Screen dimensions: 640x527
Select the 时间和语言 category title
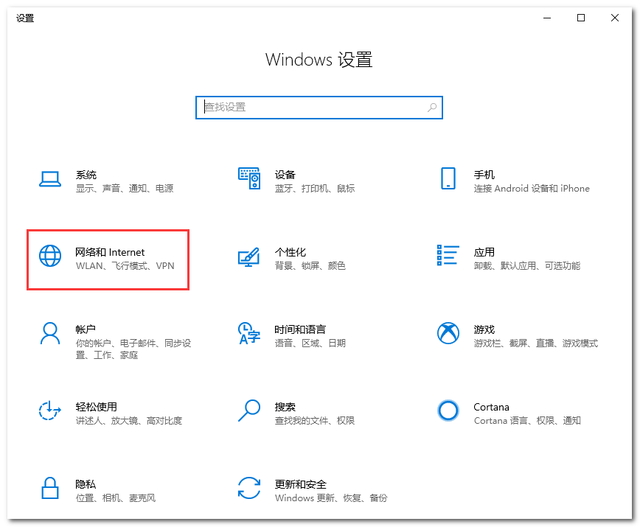pyautogui.click(x=300, y=329)
